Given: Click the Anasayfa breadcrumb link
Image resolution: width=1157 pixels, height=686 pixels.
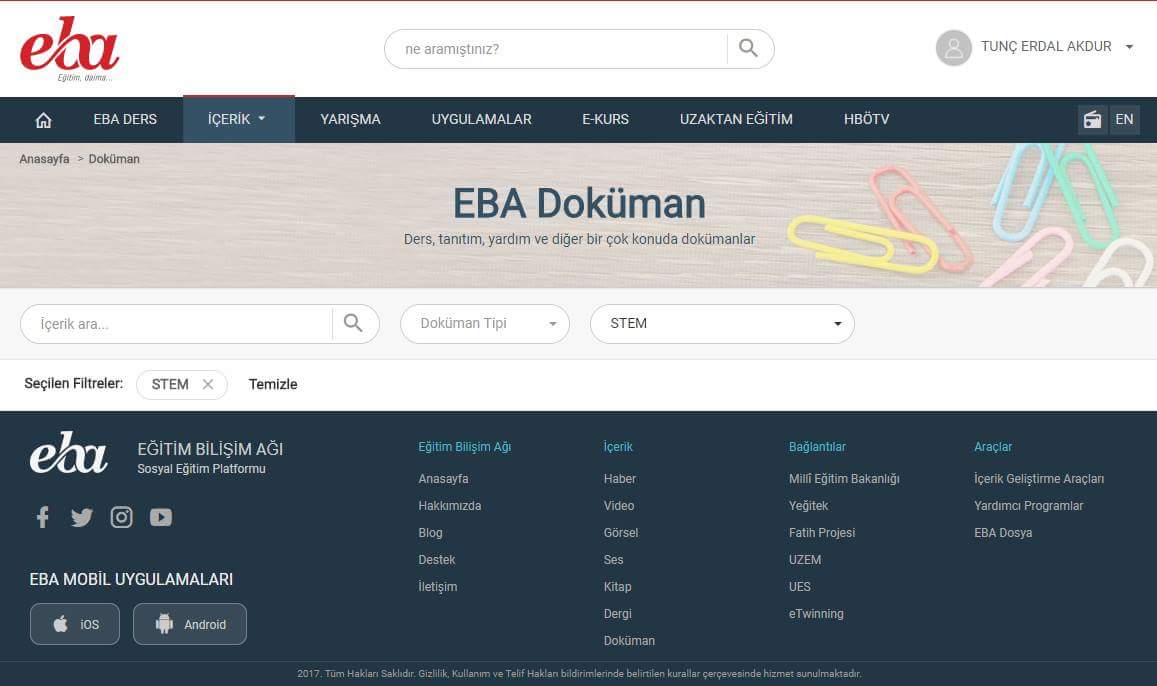Looking at the screenshot, I should (x=44, y=159).
